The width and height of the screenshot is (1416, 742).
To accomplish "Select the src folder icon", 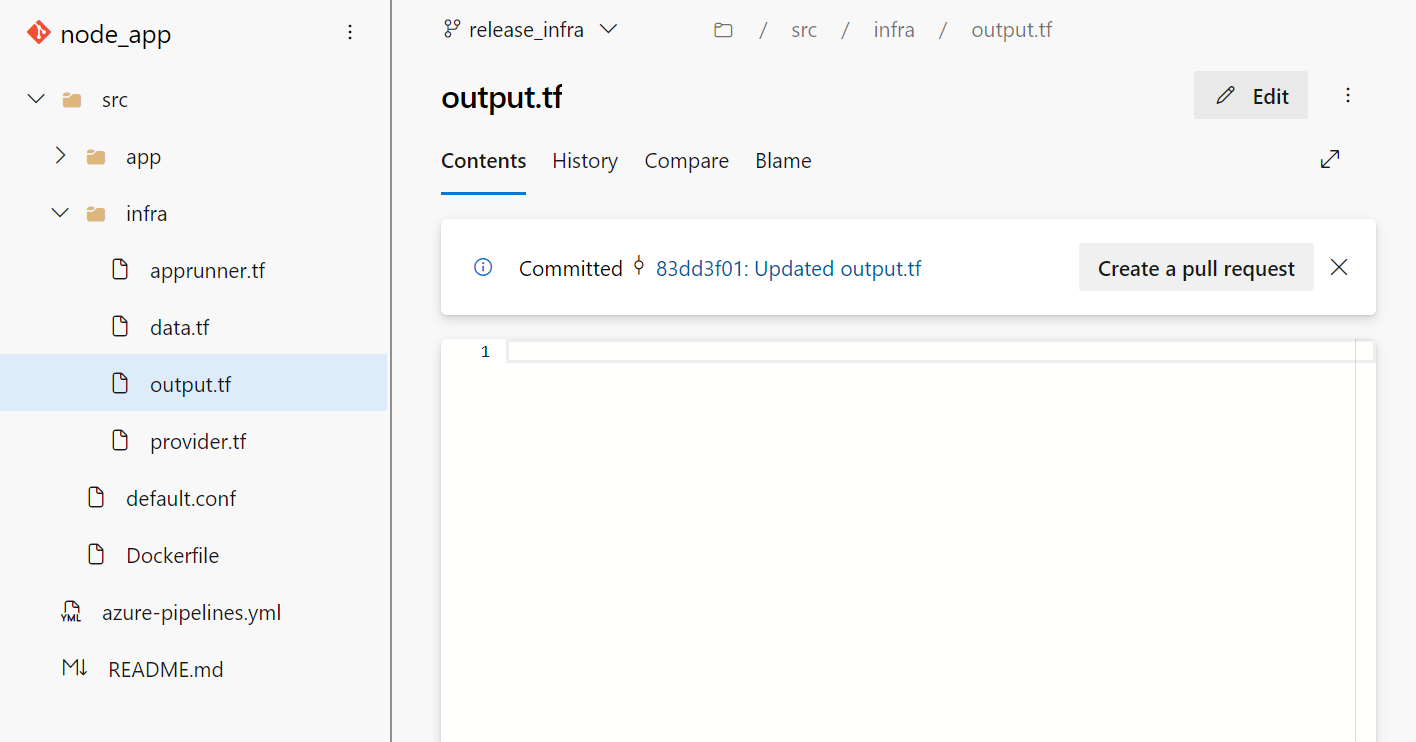I will tap(71, 100).
